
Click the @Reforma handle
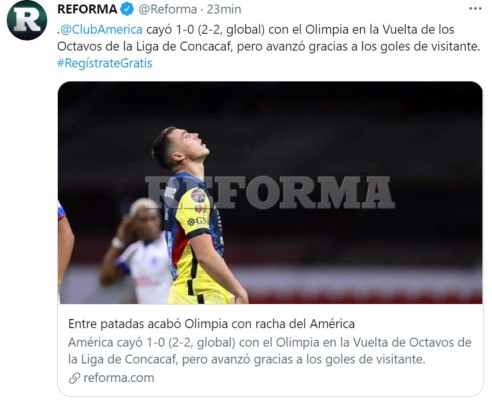pos(167,9)
